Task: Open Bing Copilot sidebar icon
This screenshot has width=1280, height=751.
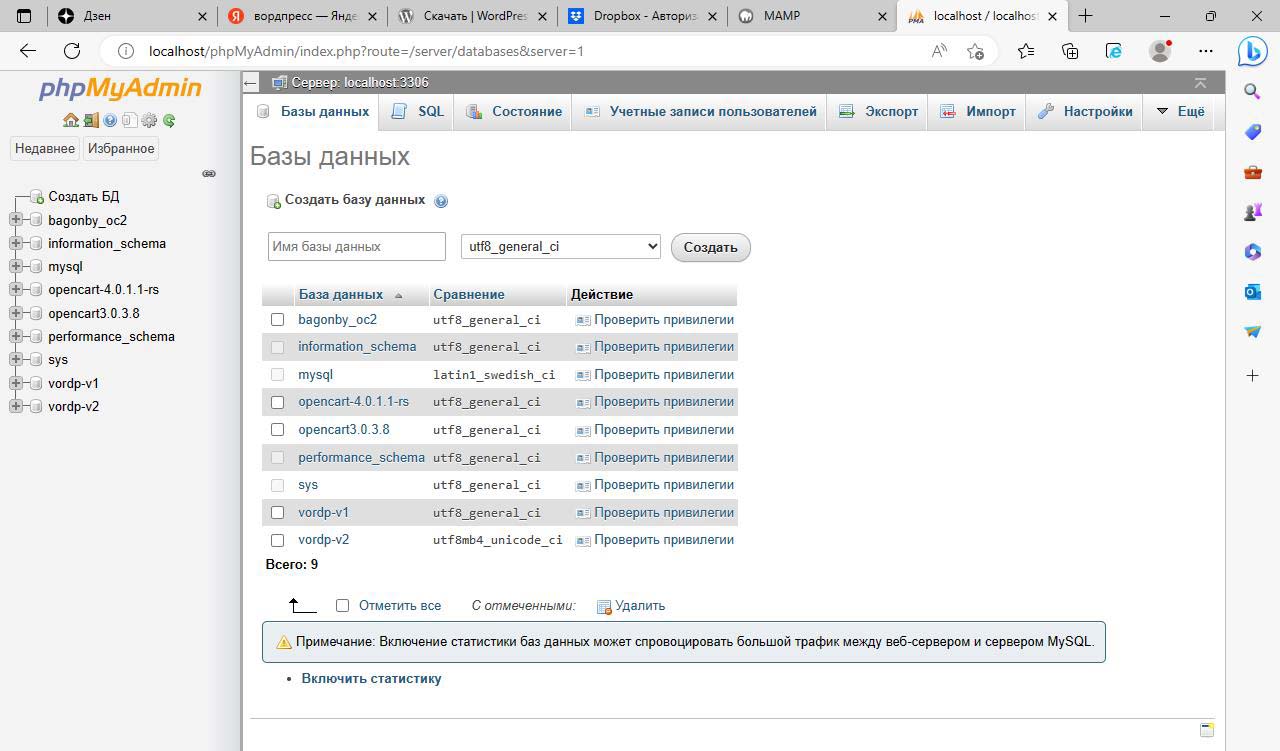Action: [1252, 51]
